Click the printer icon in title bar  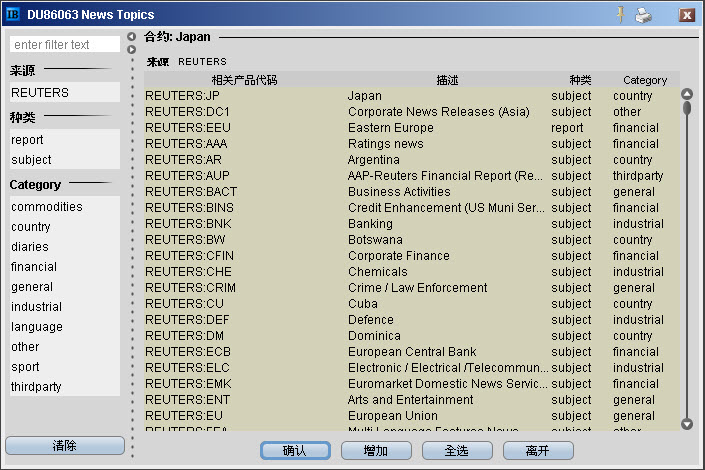pyautogui.click(x=644, y=14)
